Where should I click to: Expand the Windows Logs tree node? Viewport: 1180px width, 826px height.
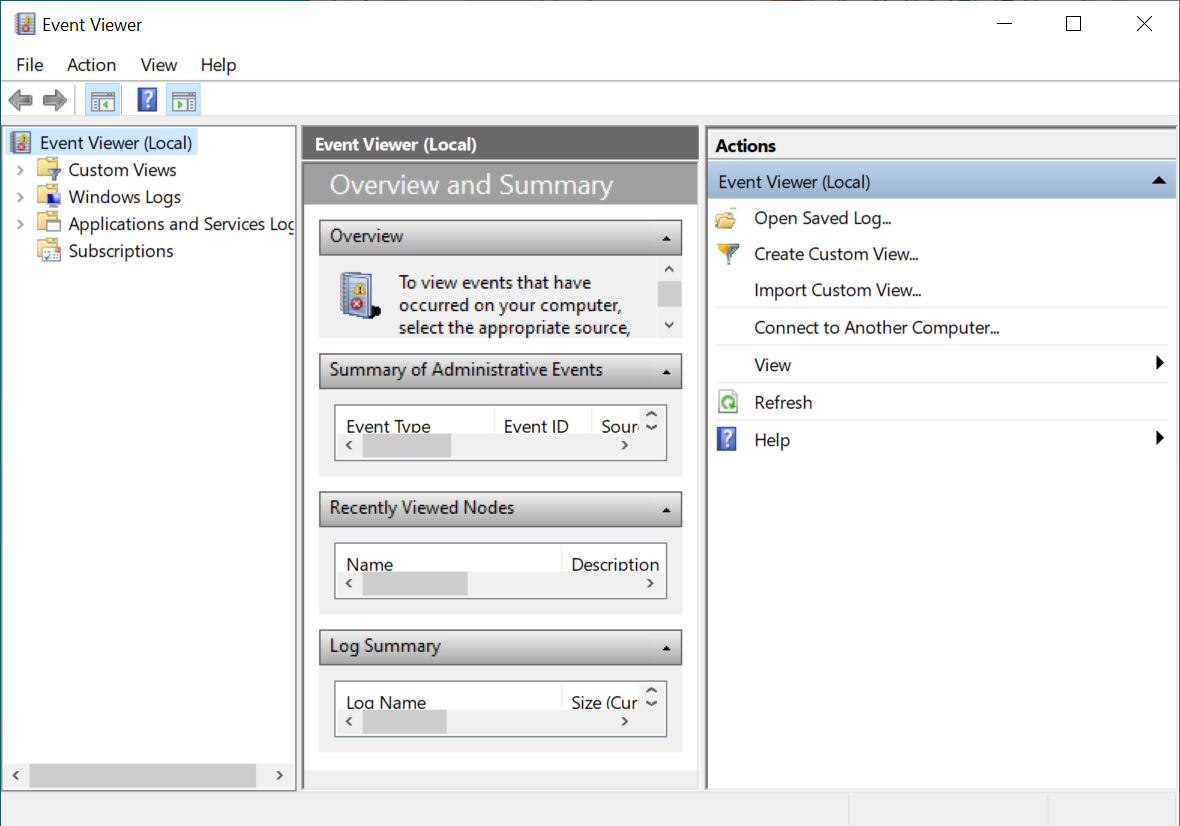20,197
